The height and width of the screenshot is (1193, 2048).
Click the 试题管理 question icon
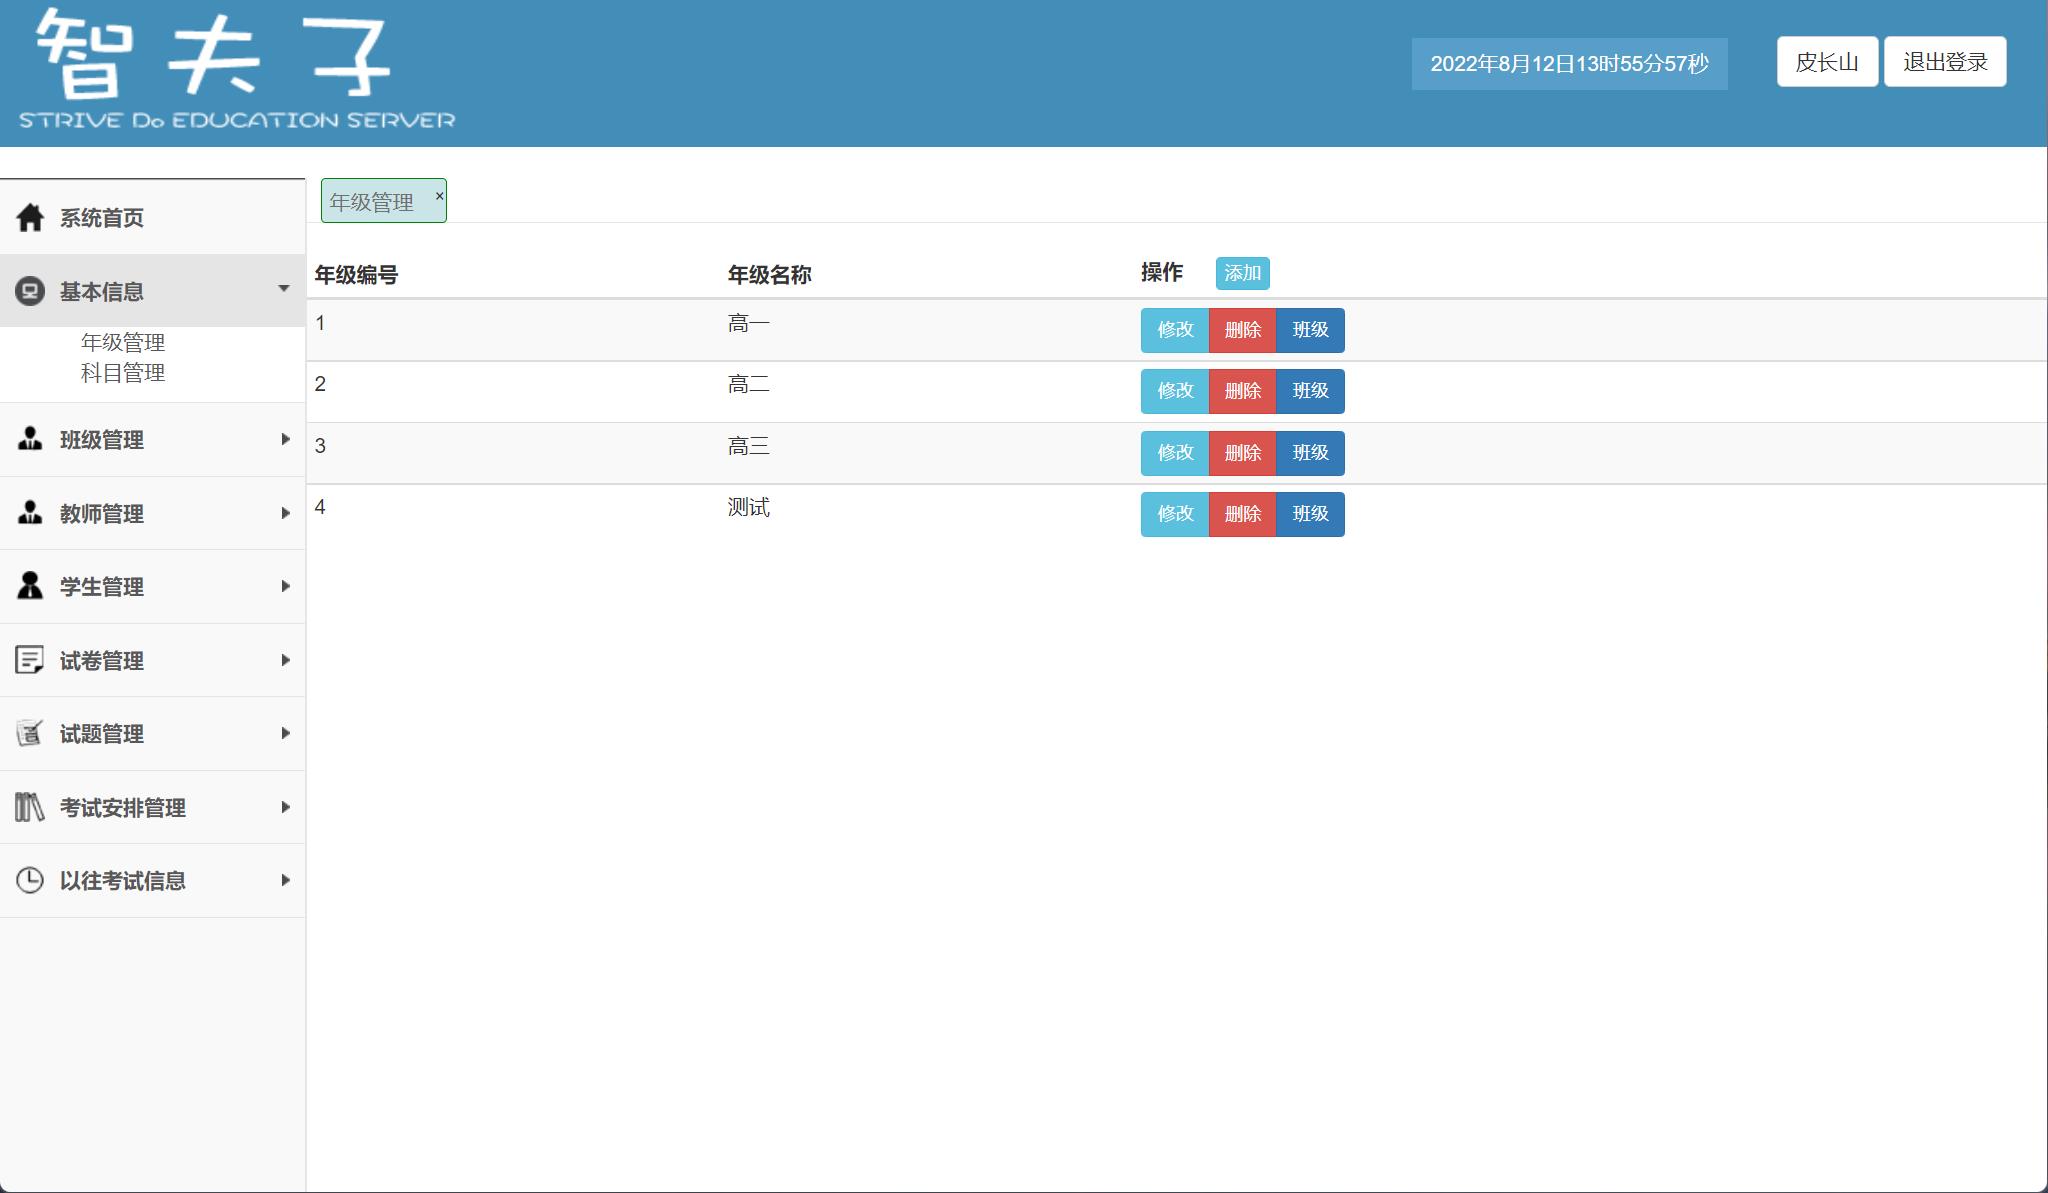[30, 733]
